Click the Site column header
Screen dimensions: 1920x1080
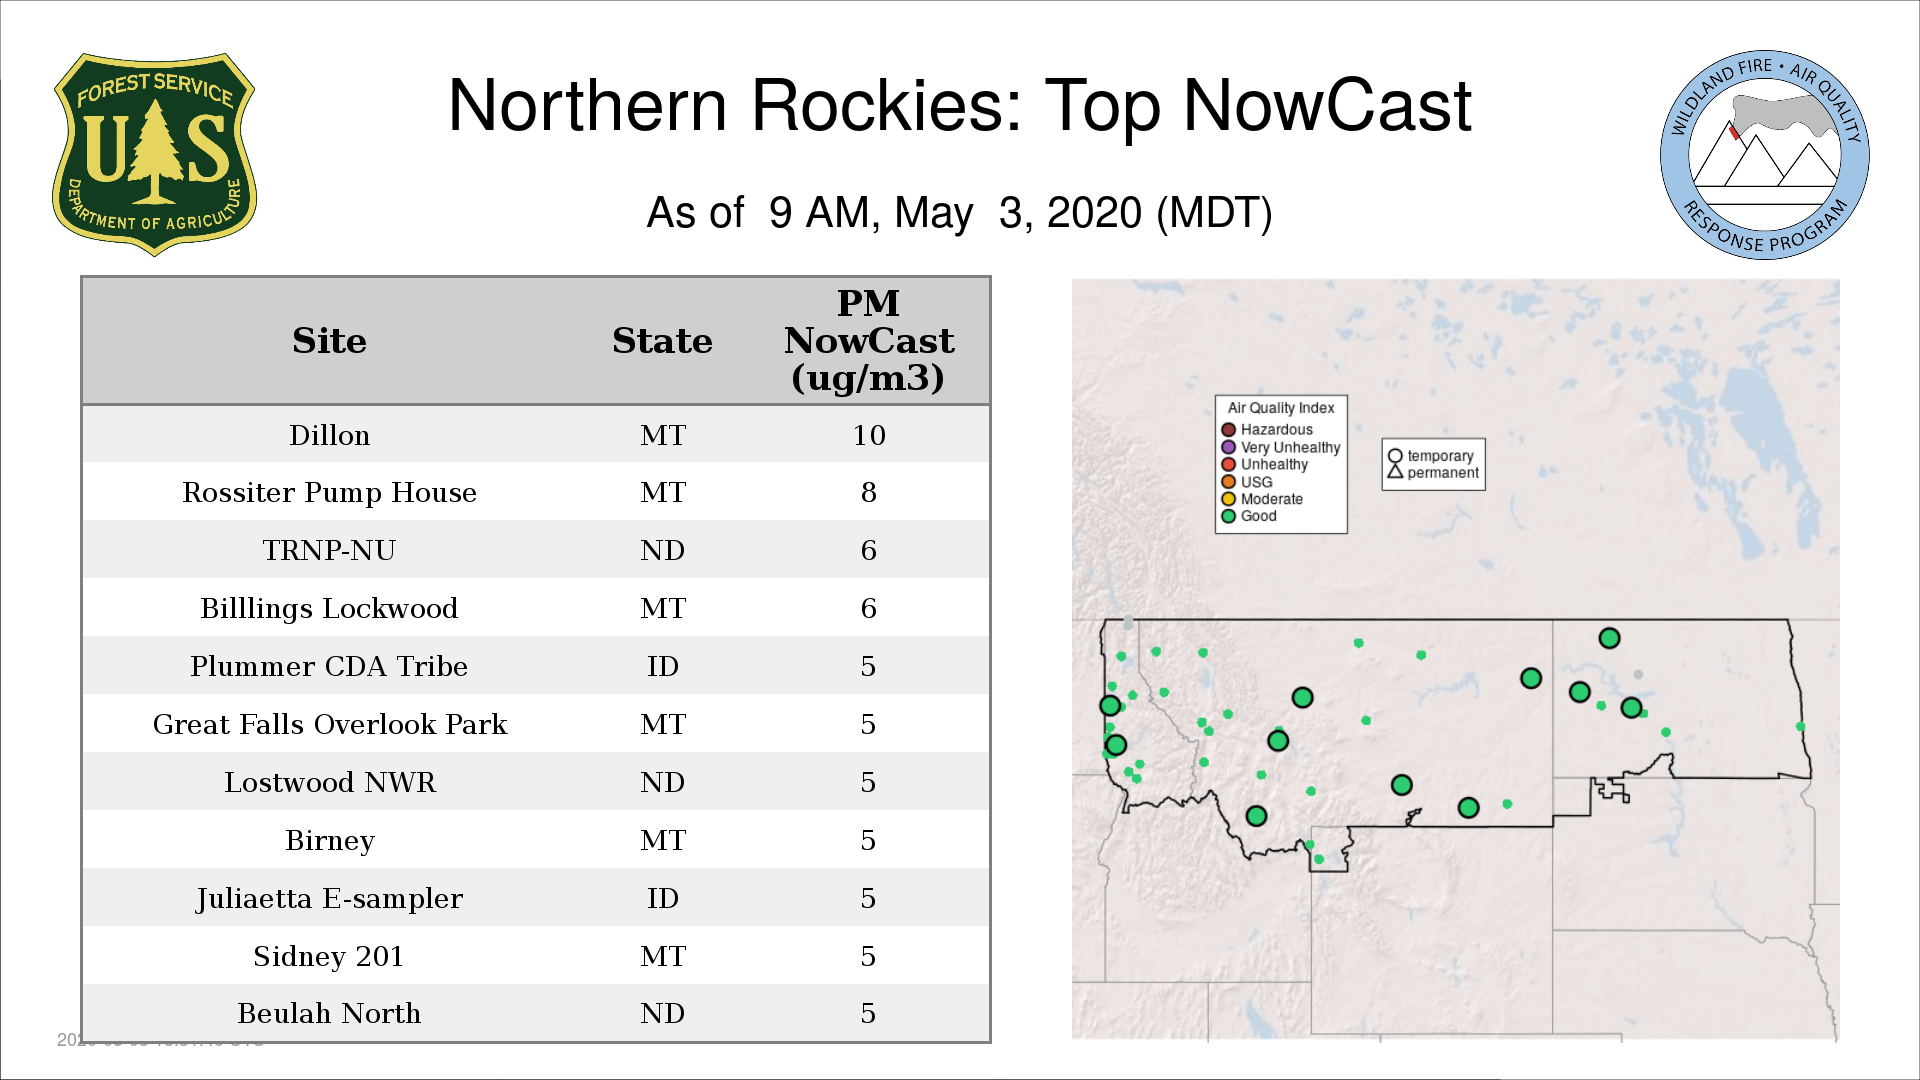coord(329,341)
